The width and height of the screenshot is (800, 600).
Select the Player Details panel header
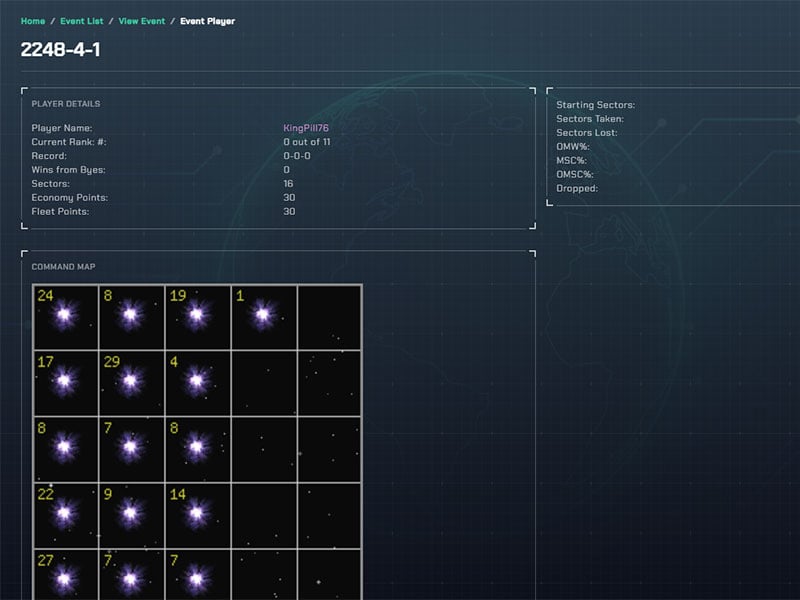pos(64,103)
